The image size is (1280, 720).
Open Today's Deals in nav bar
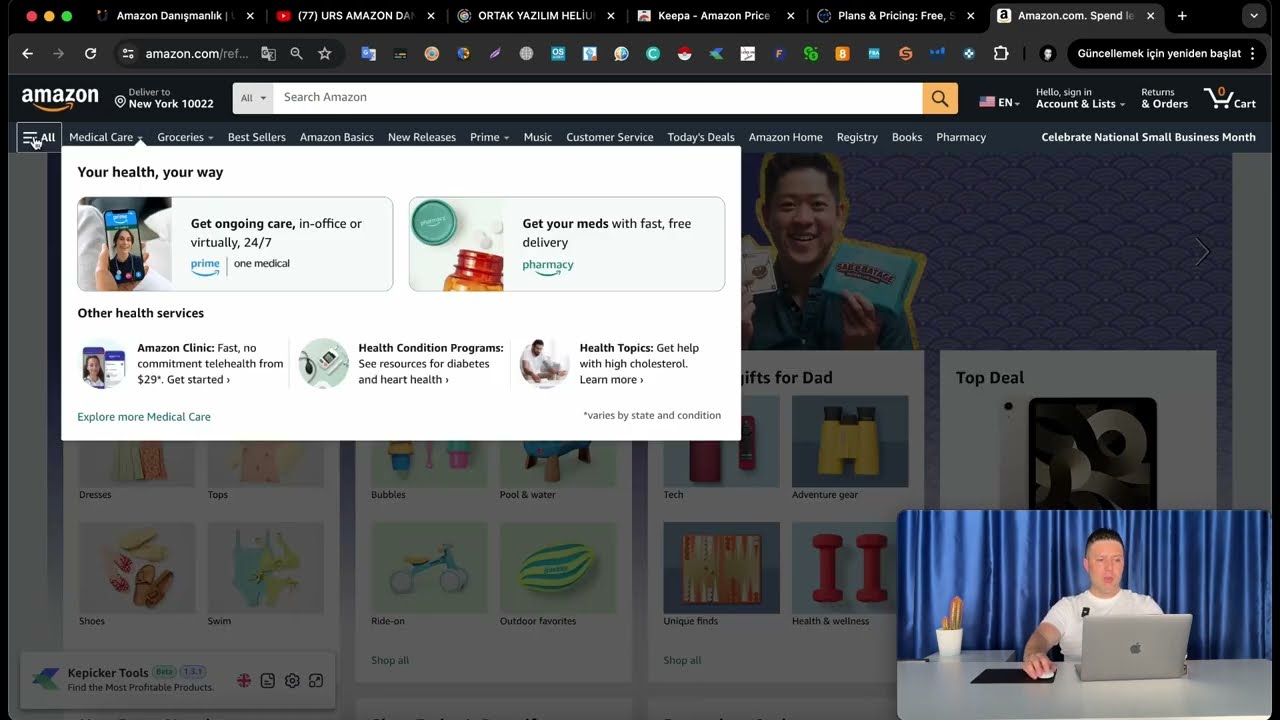(701, 137)
